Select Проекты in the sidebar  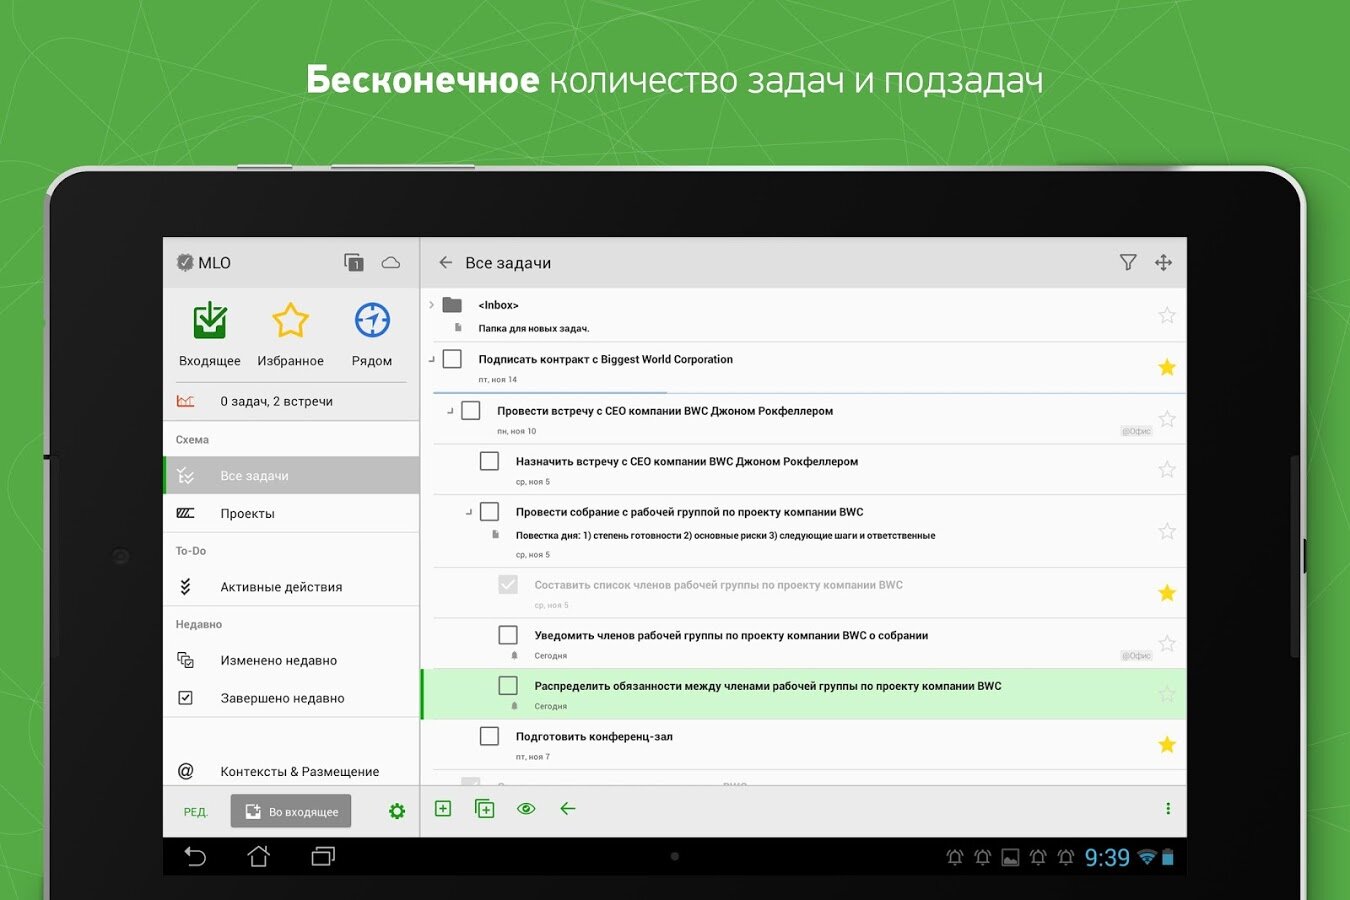247,514
